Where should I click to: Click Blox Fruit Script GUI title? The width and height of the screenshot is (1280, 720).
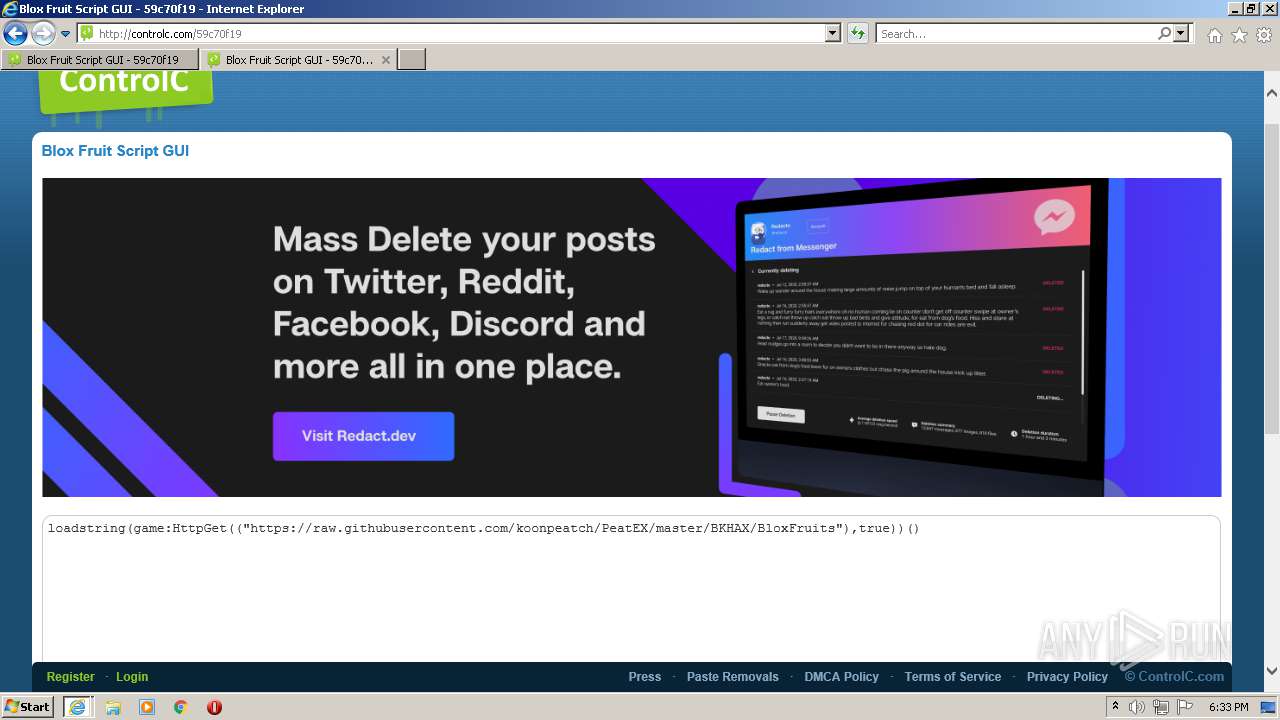pos(115,151)
